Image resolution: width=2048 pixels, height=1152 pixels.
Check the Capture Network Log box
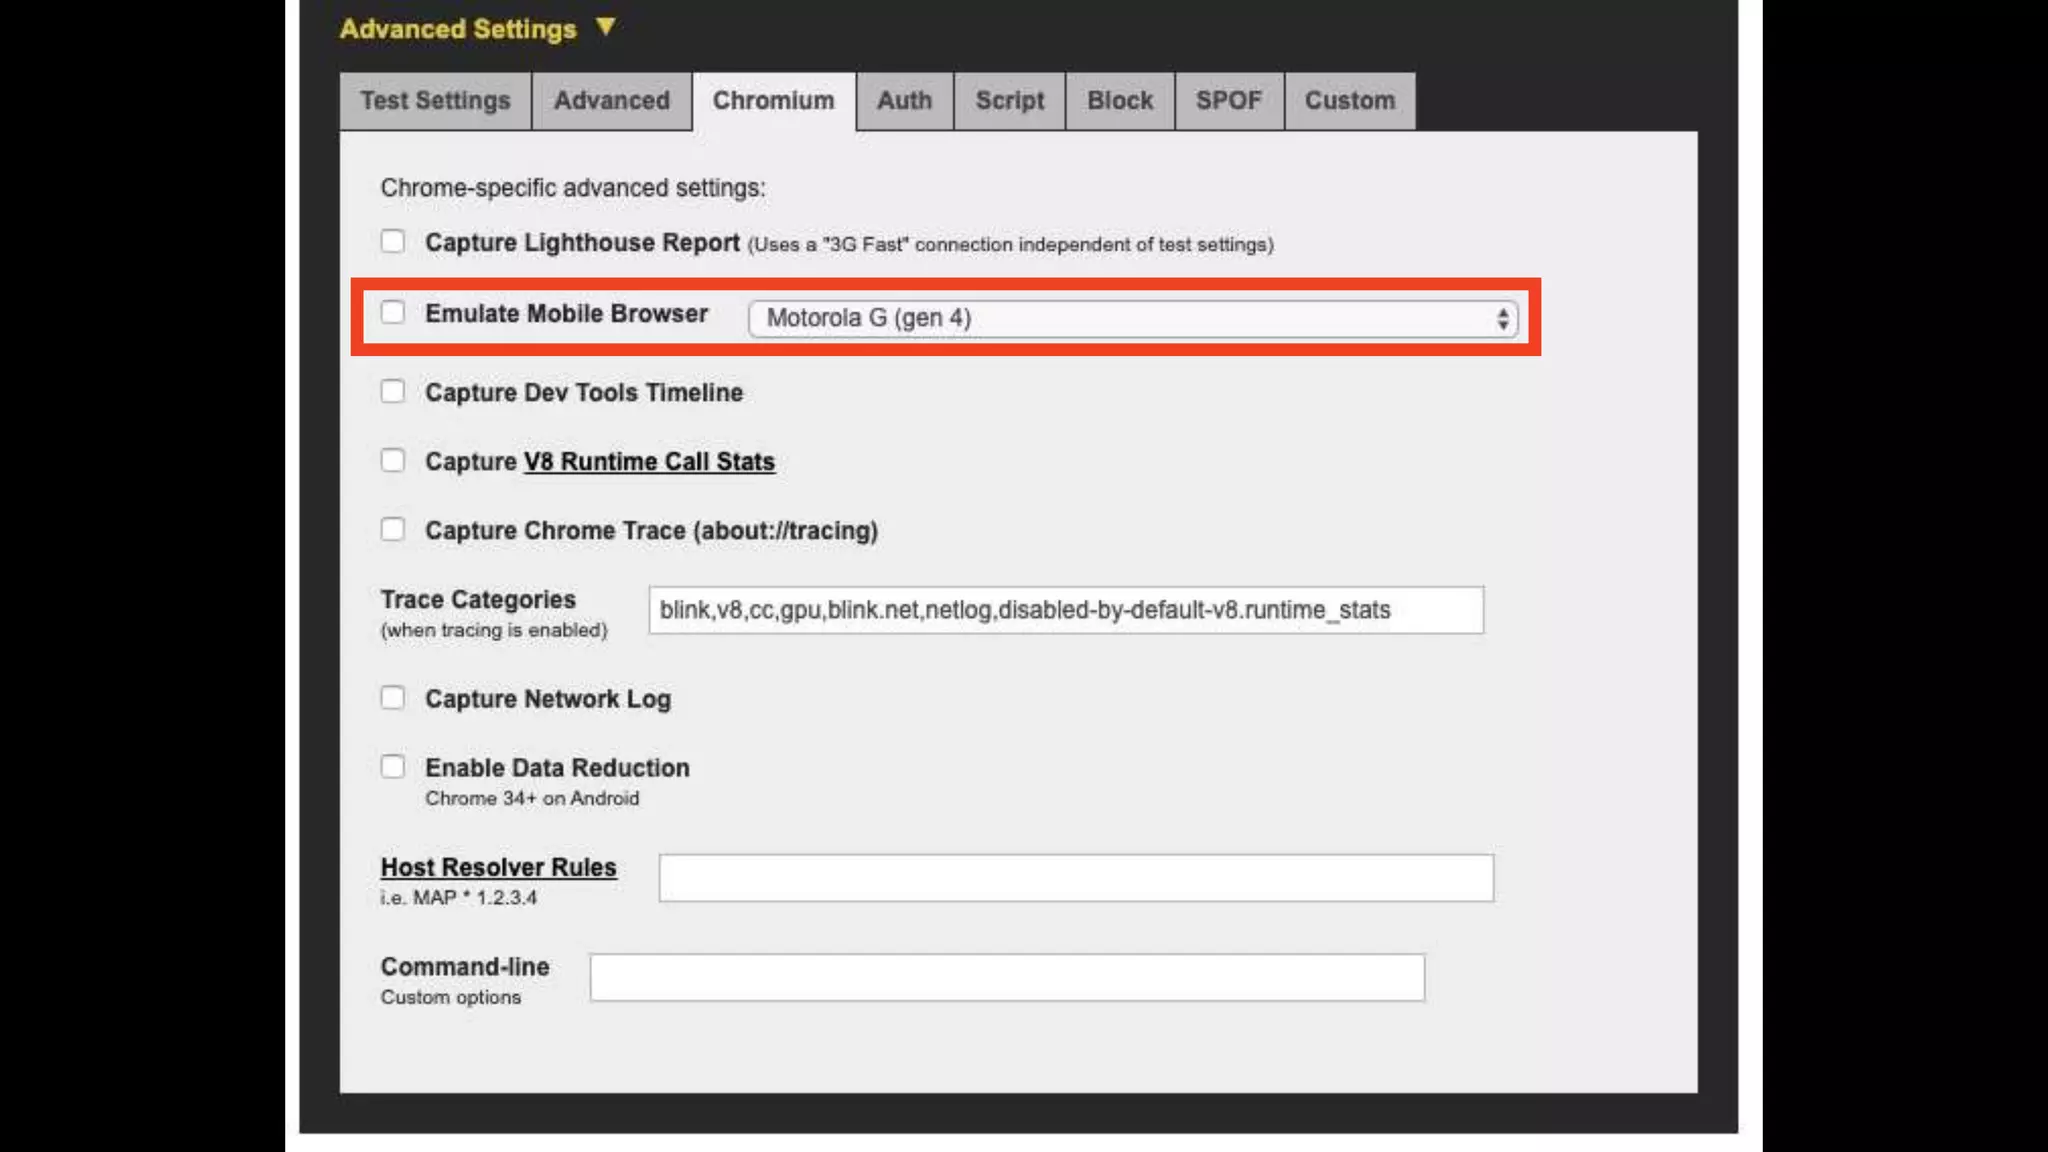tap(393, 697)
